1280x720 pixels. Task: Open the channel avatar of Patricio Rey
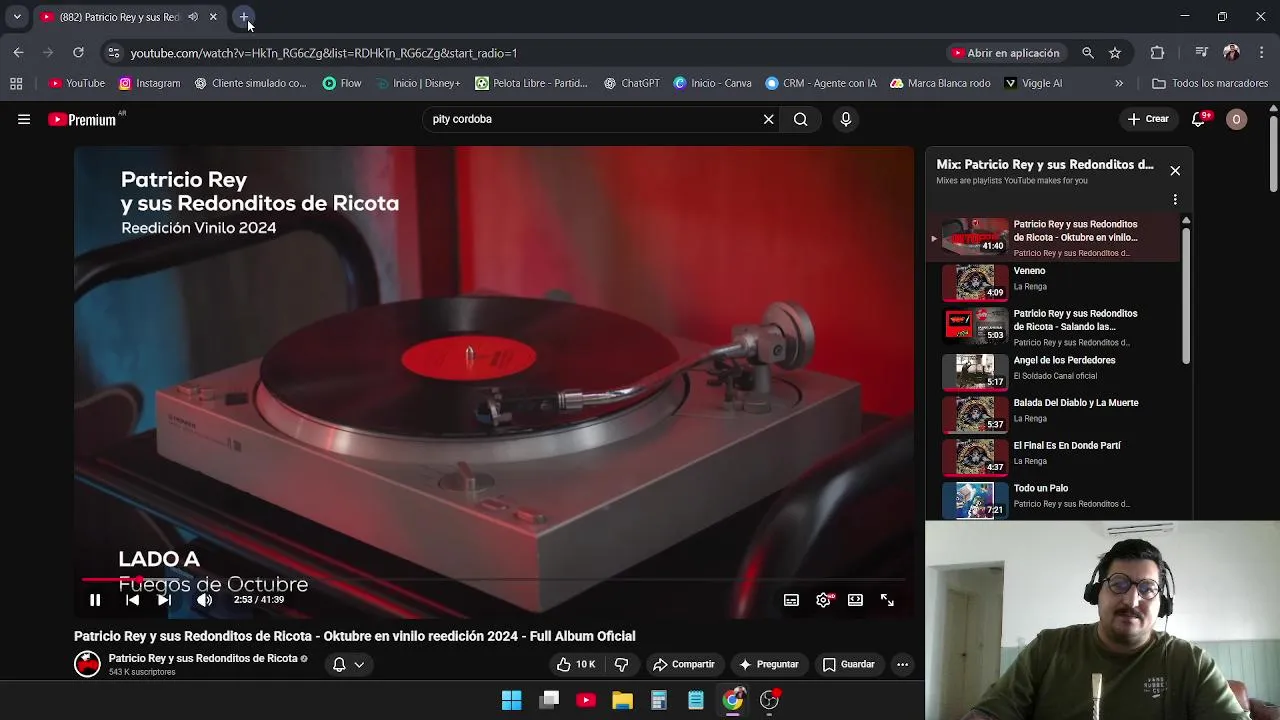(x=87, y=664)
